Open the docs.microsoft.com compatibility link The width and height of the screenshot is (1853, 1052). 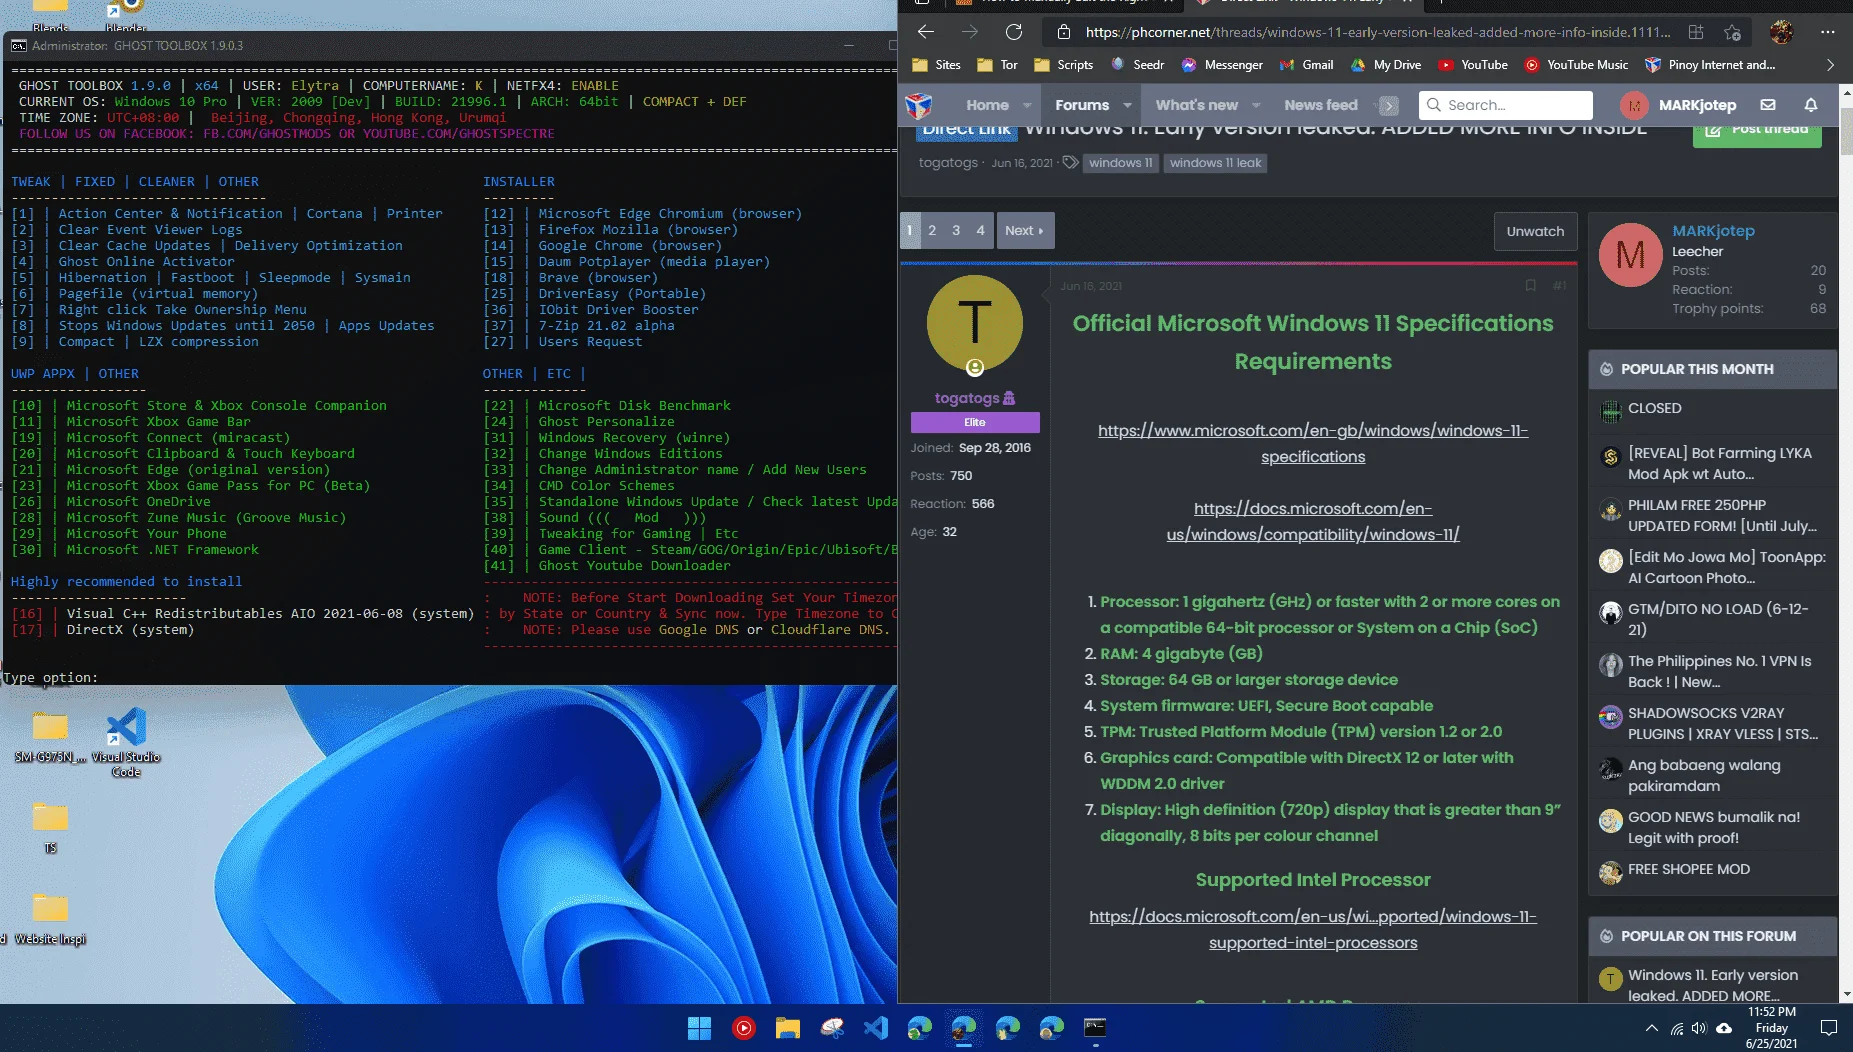(x=1313, y=522)
